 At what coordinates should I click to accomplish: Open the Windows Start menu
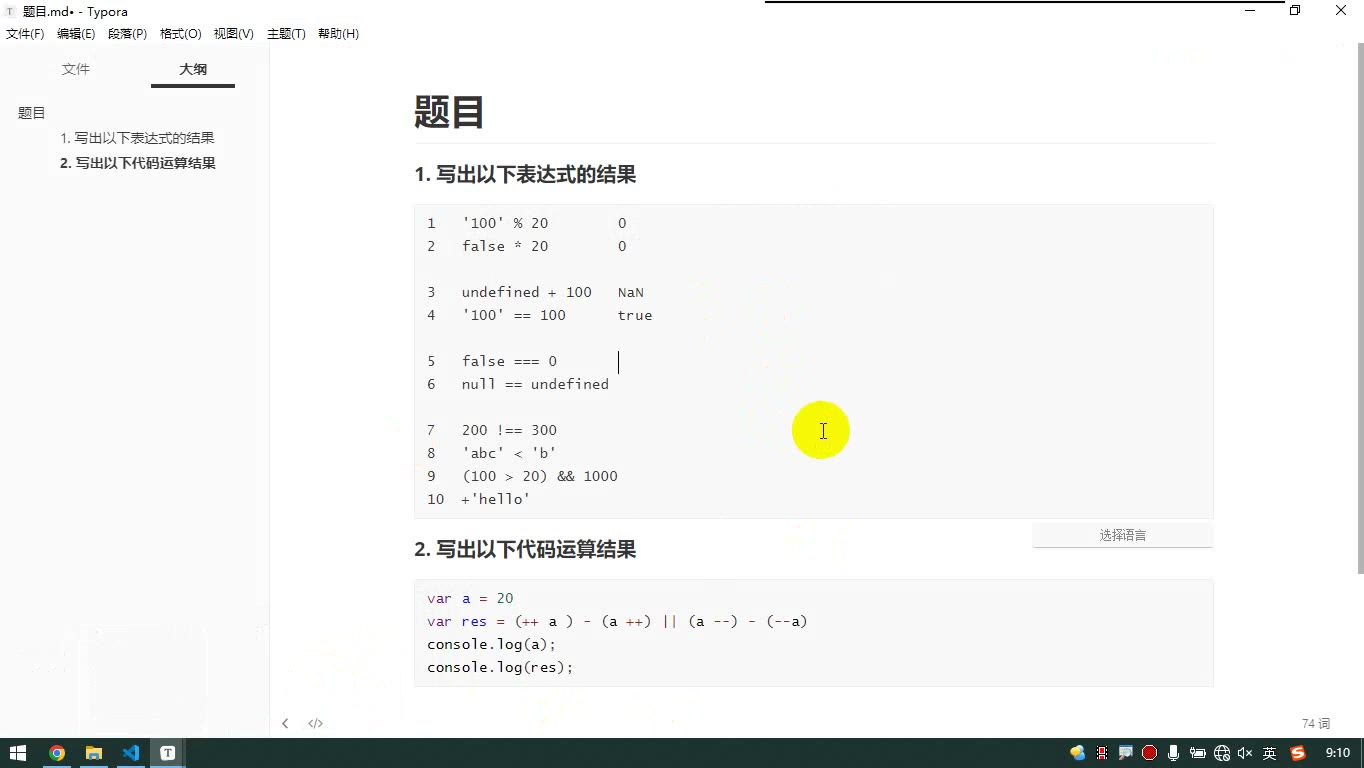click(18, 753)
